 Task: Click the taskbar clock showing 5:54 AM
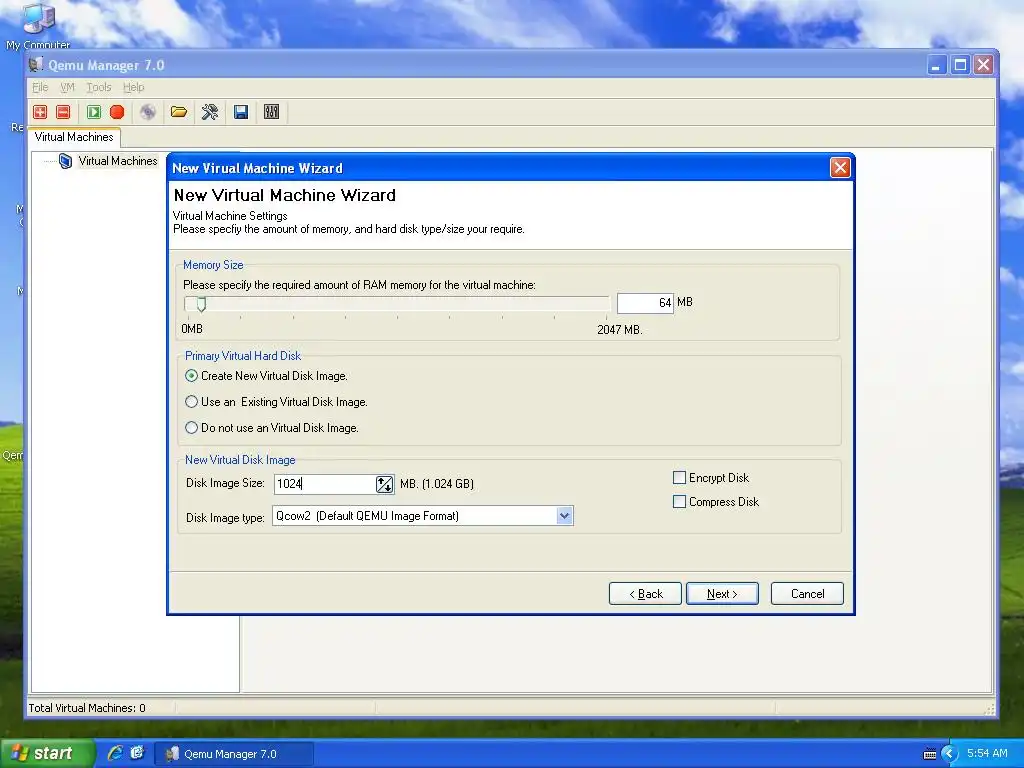[987, 753]
